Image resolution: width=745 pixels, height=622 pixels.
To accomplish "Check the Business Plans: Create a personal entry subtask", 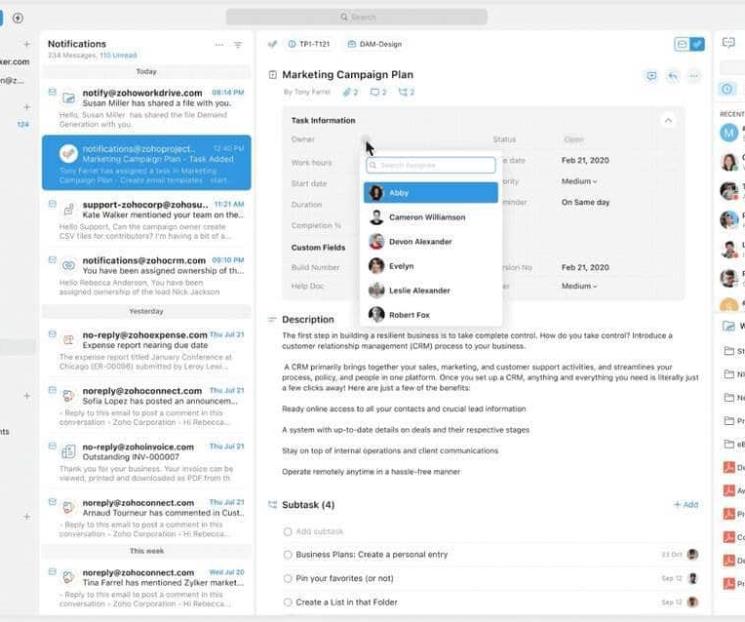I will (x=287, y=555).
